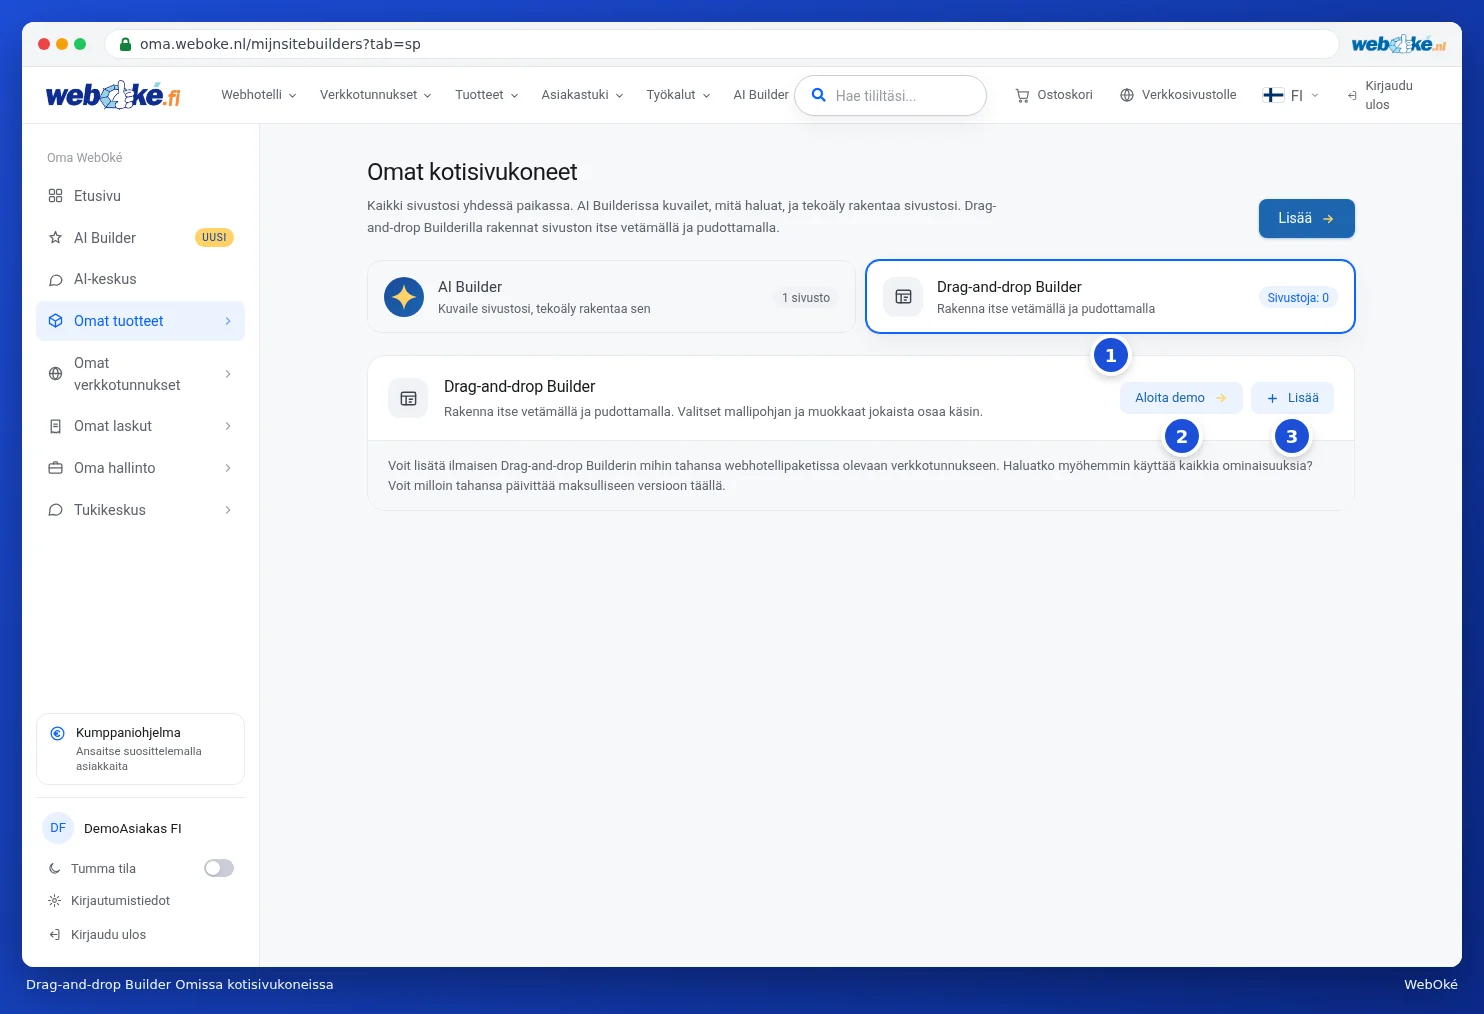This screenshot has height=1014, width=1484.
Task: Click the Omat kotisivukoneet heading
Action: tap(472, 172)
